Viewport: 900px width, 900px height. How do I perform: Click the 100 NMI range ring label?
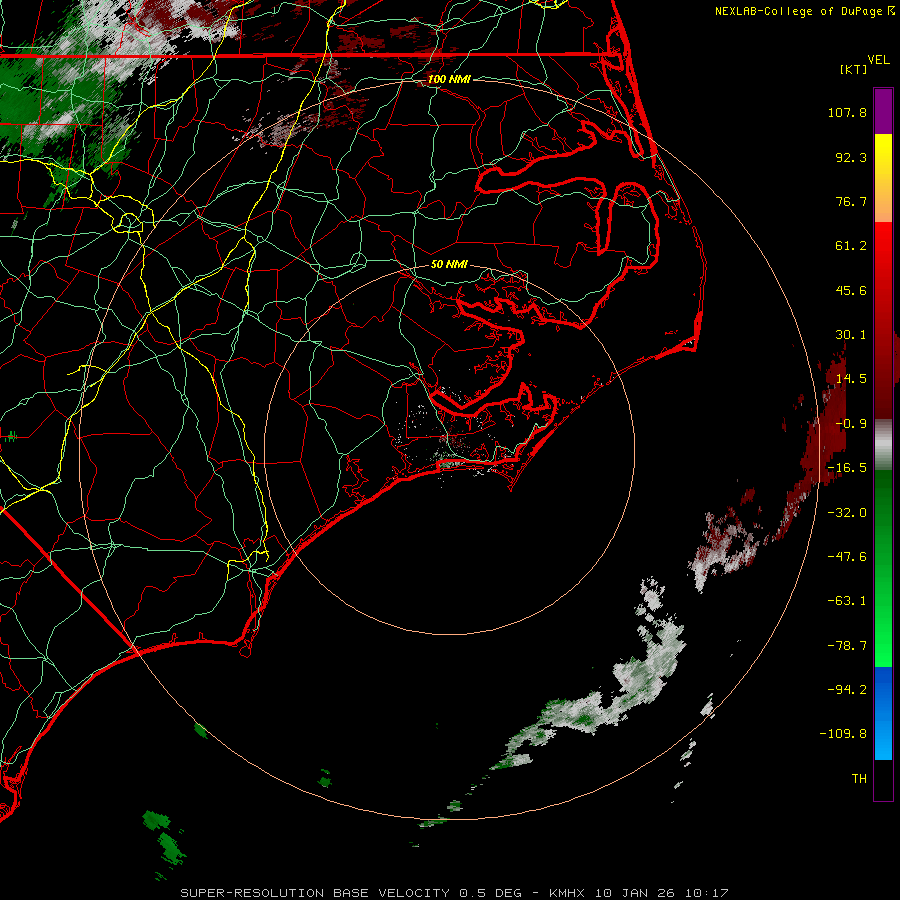[449, 79]
